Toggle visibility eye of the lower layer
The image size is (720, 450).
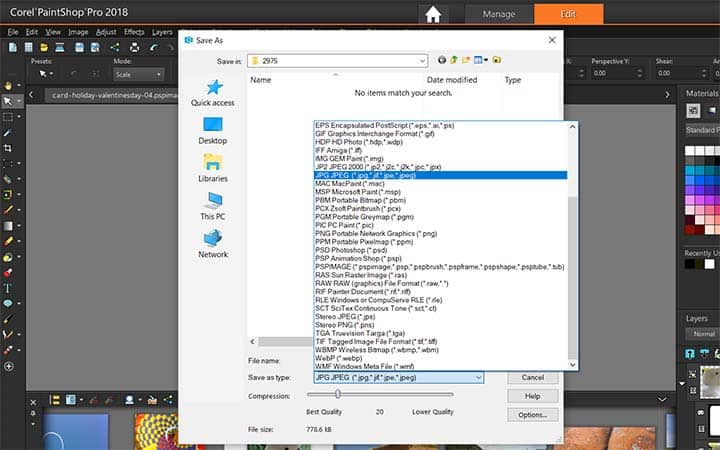coord(701,413)
